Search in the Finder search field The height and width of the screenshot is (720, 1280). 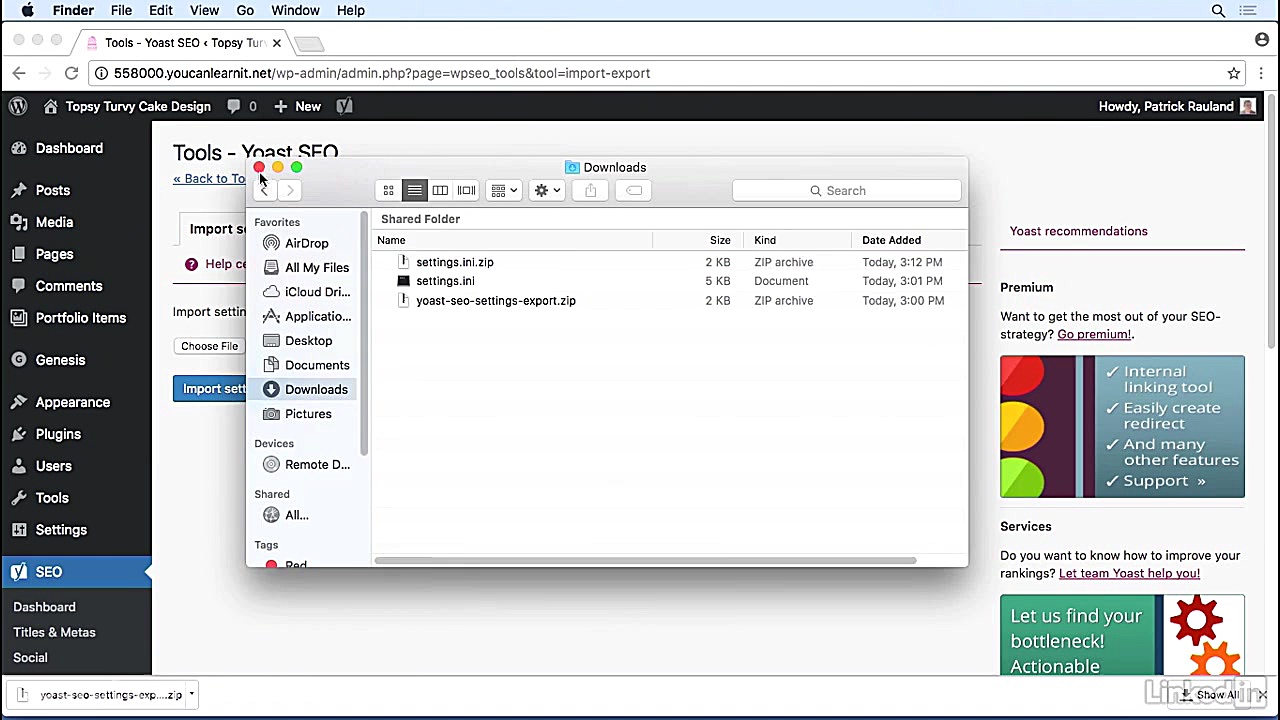pos(846,190)
